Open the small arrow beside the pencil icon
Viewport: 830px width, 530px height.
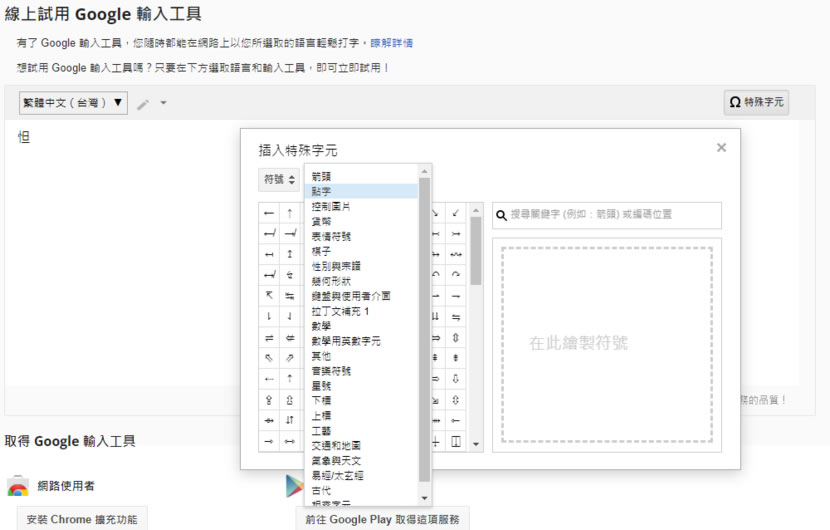point(164,103)
